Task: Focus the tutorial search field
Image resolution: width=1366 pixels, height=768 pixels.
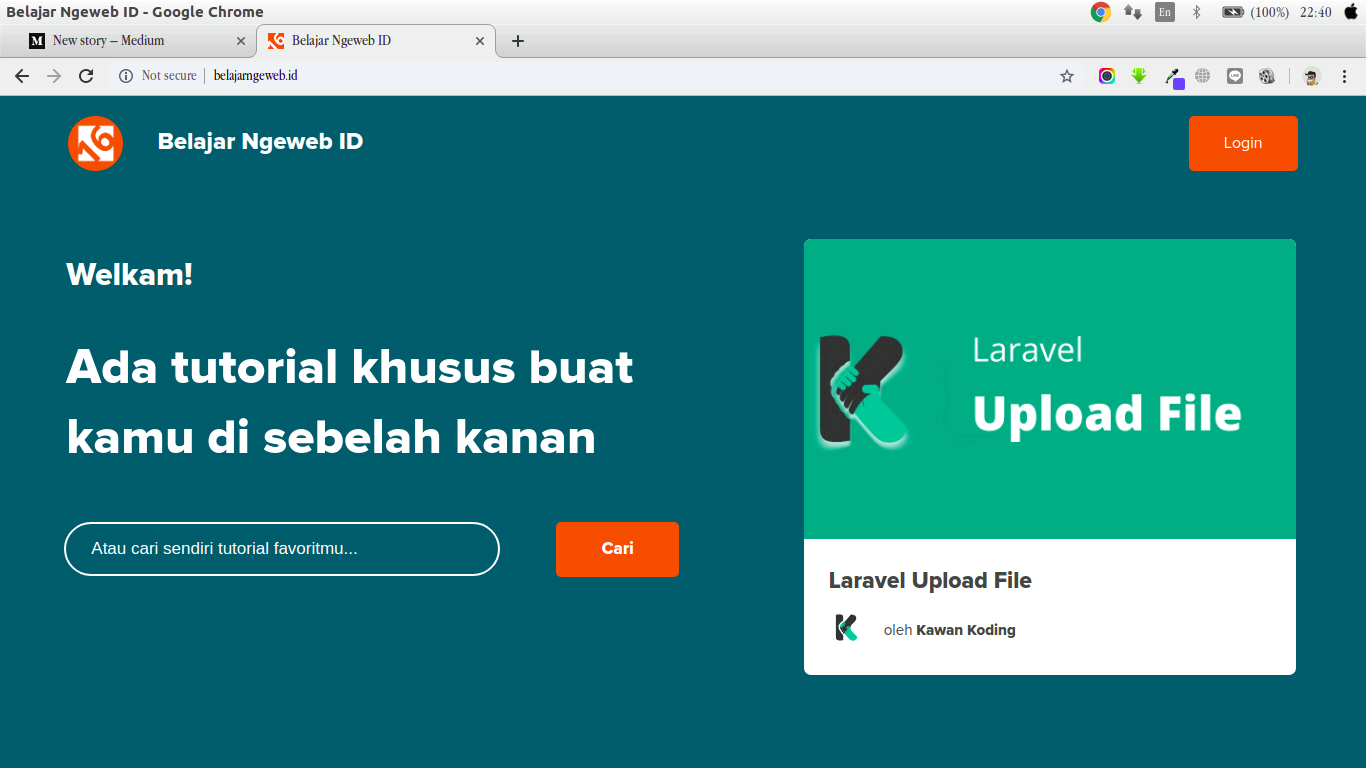Action: pyautogui.click(x=282, y=549)
